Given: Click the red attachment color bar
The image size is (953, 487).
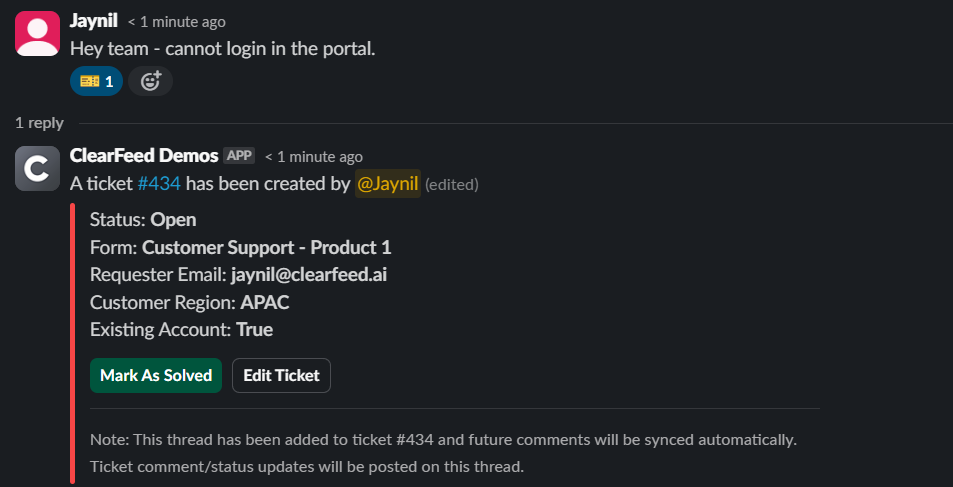Looking at the screenshot, I should (72, 342).
